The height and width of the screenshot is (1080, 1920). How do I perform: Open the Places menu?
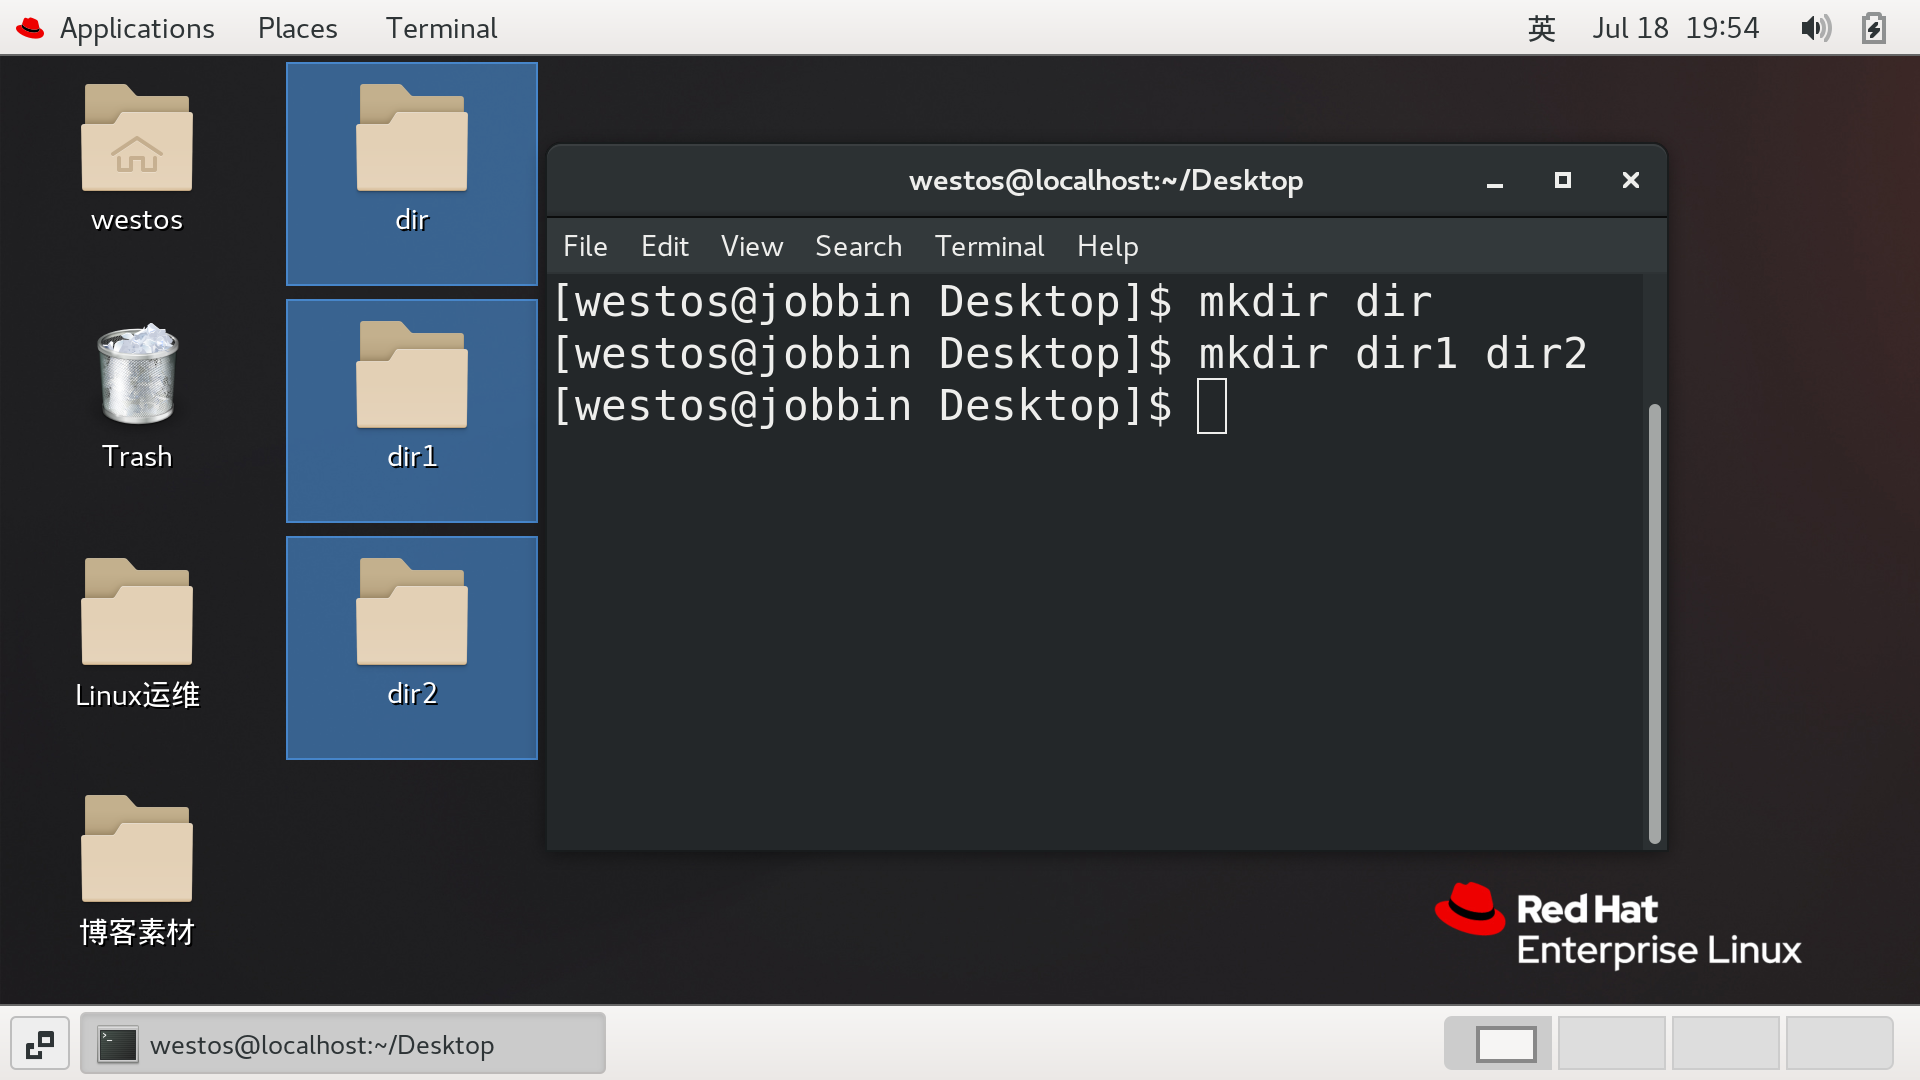point(297,28)
